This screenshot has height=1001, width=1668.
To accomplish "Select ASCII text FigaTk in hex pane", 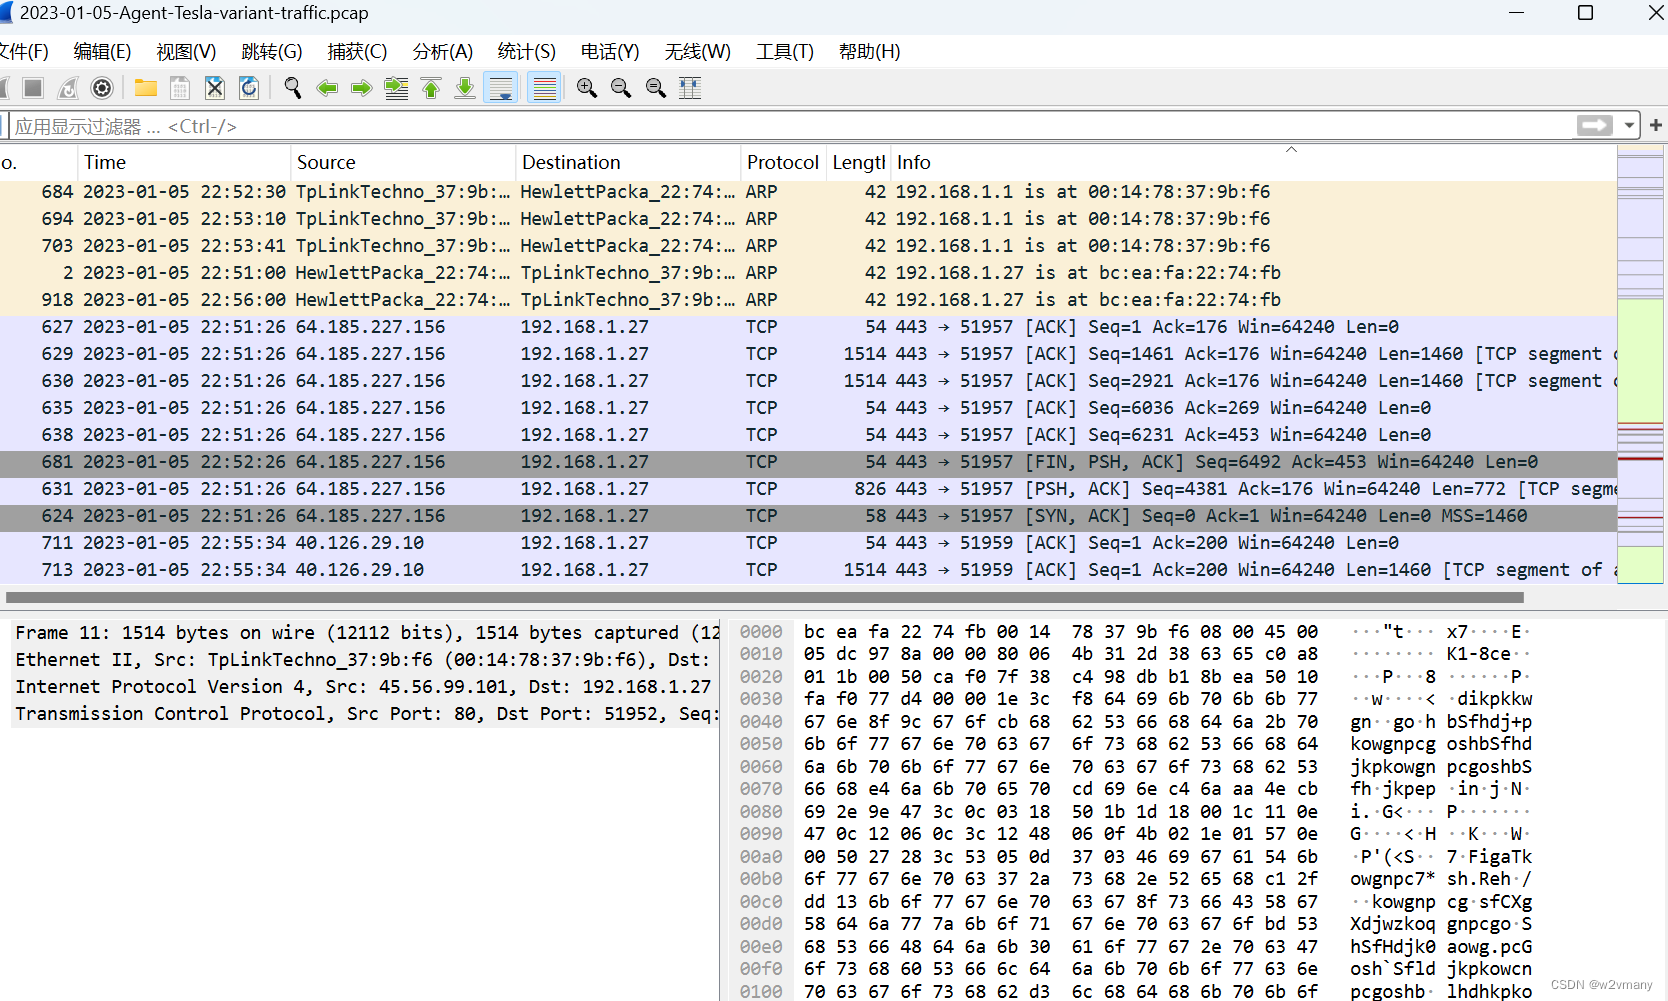I will tap(1499, 856).
